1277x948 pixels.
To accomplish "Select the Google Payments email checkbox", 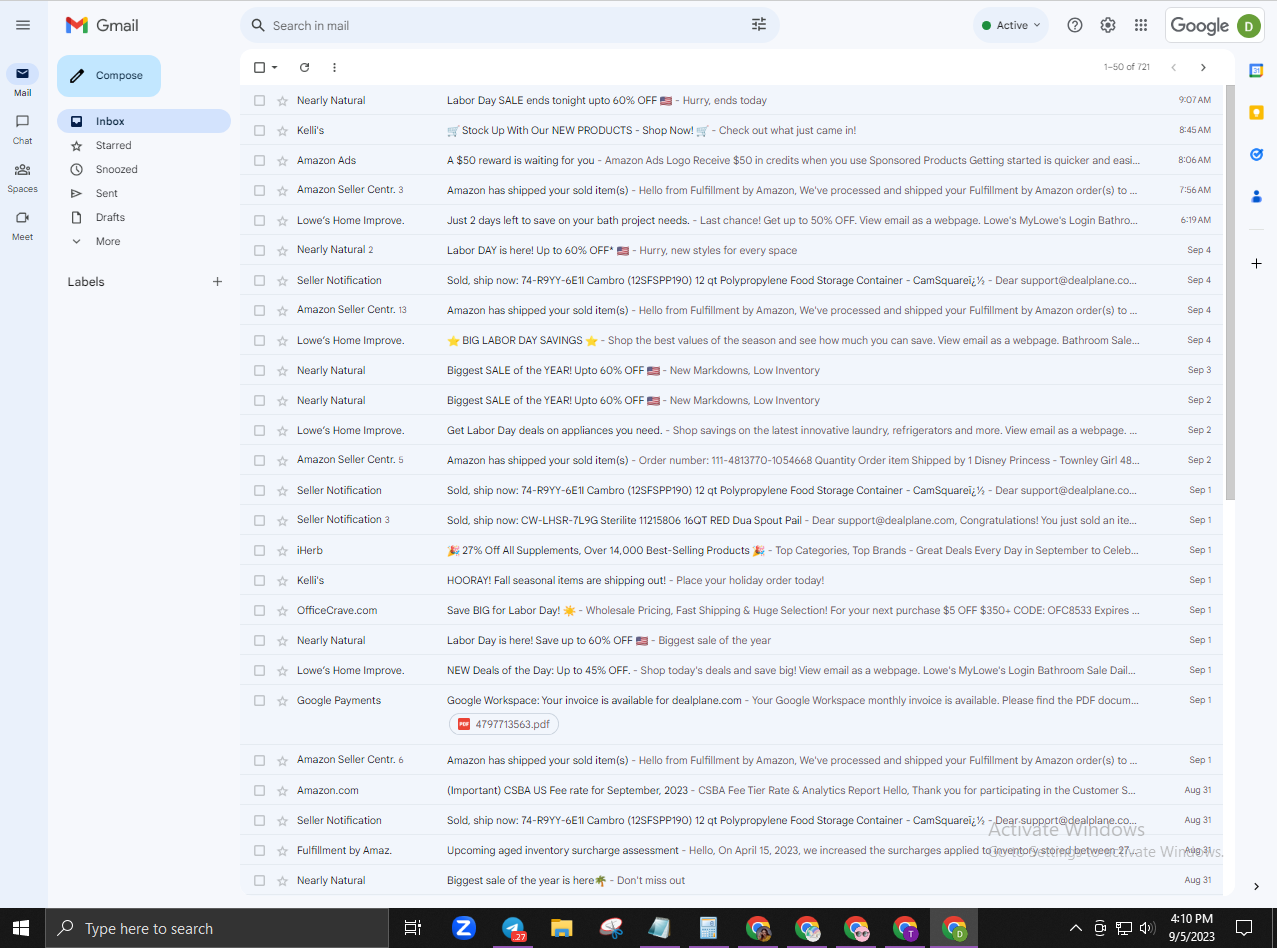I will 260,700.
